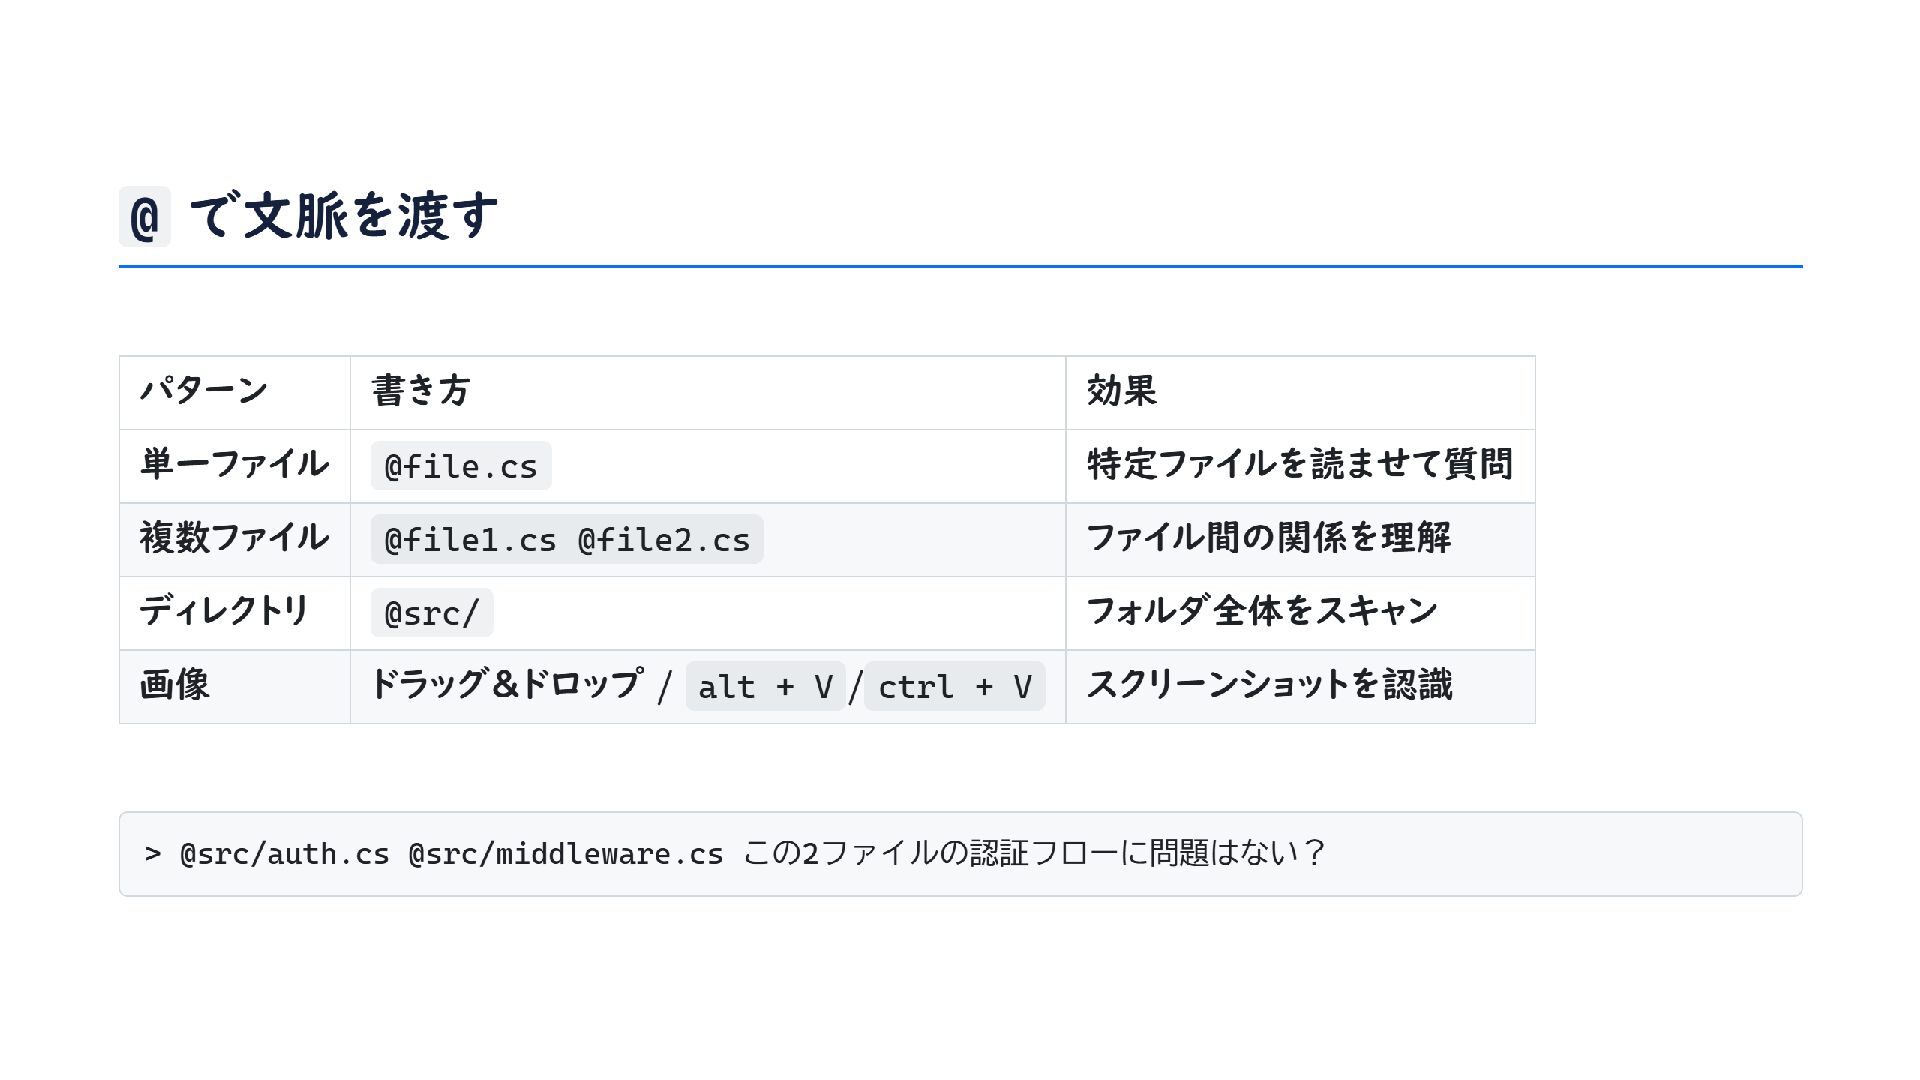Select the パターン column header

[x=204, y=391]
